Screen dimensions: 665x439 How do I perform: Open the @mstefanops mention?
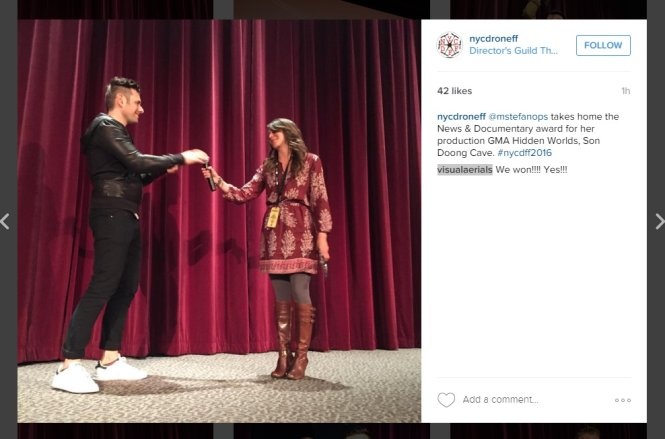coord(518,117)
